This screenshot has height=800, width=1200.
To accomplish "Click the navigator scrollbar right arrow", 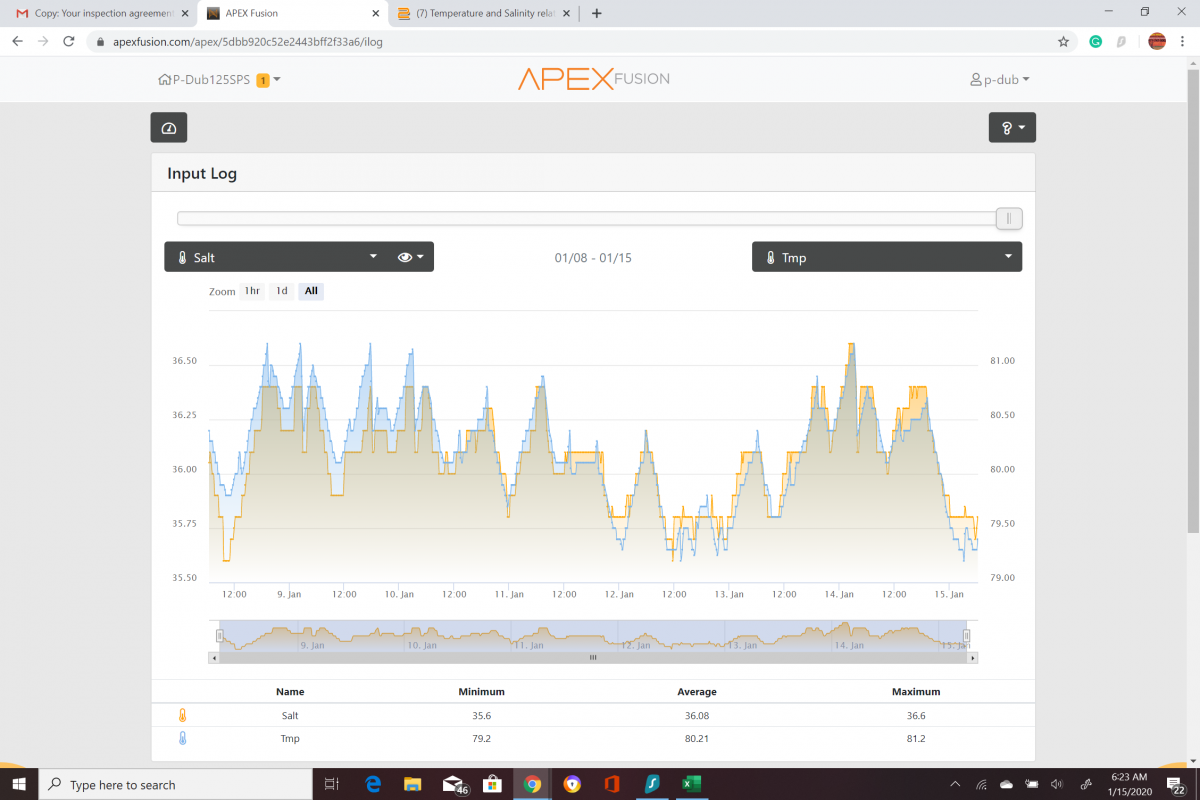I will [973, 657].
